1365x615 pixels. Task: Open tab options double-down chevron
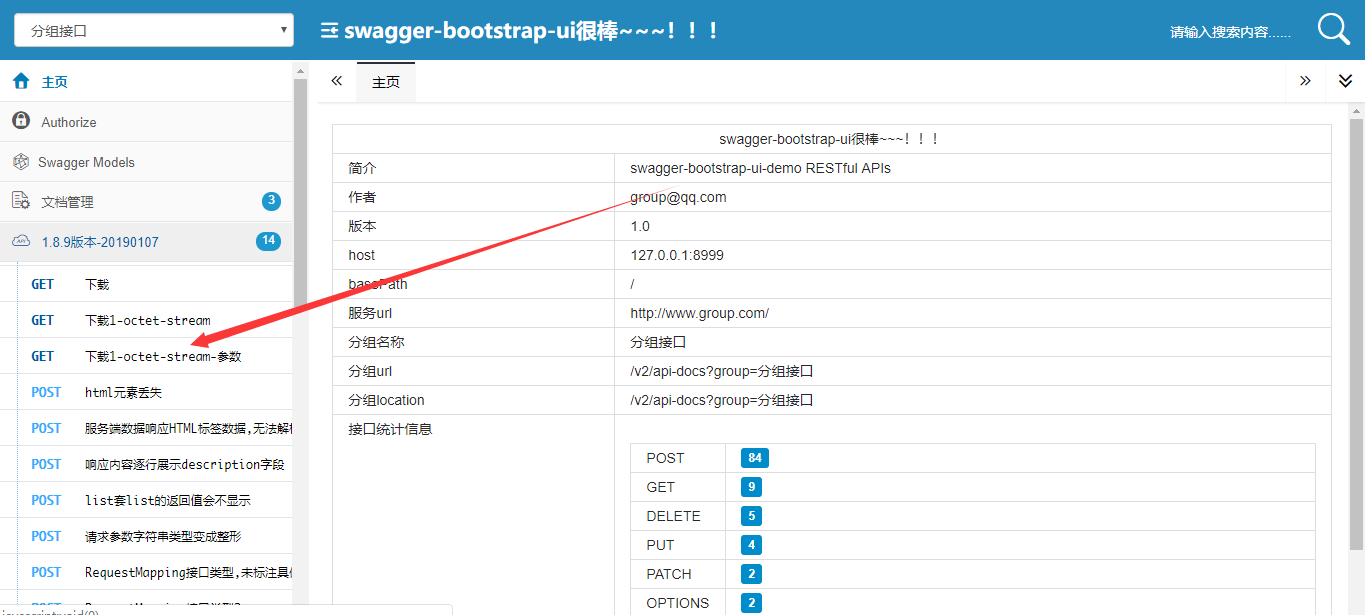1345,81
